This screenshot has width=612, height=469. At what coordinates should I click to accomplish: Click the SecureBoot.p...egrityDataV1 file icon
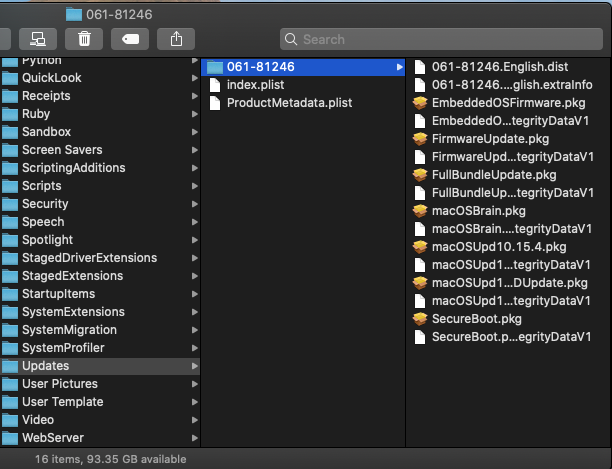[420, 337]
